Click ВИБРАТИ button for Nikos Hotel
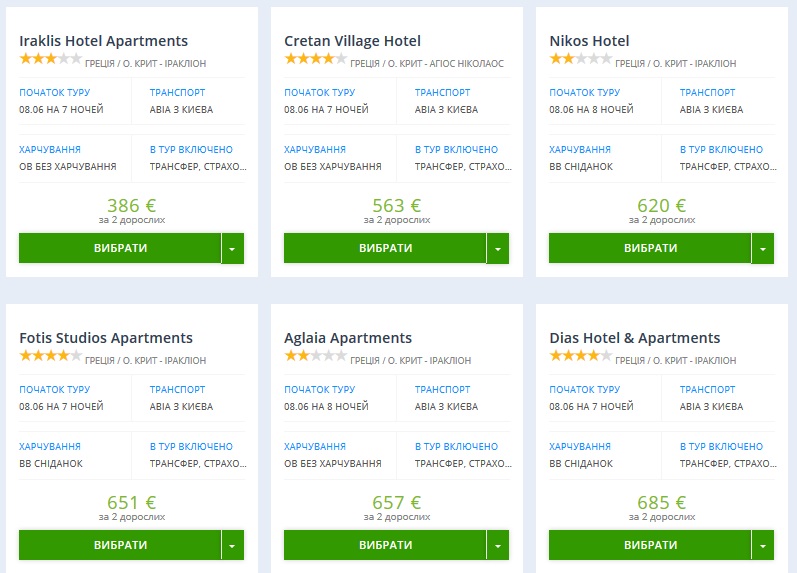The height and width of the screenshot is (573, 797). 650,248
